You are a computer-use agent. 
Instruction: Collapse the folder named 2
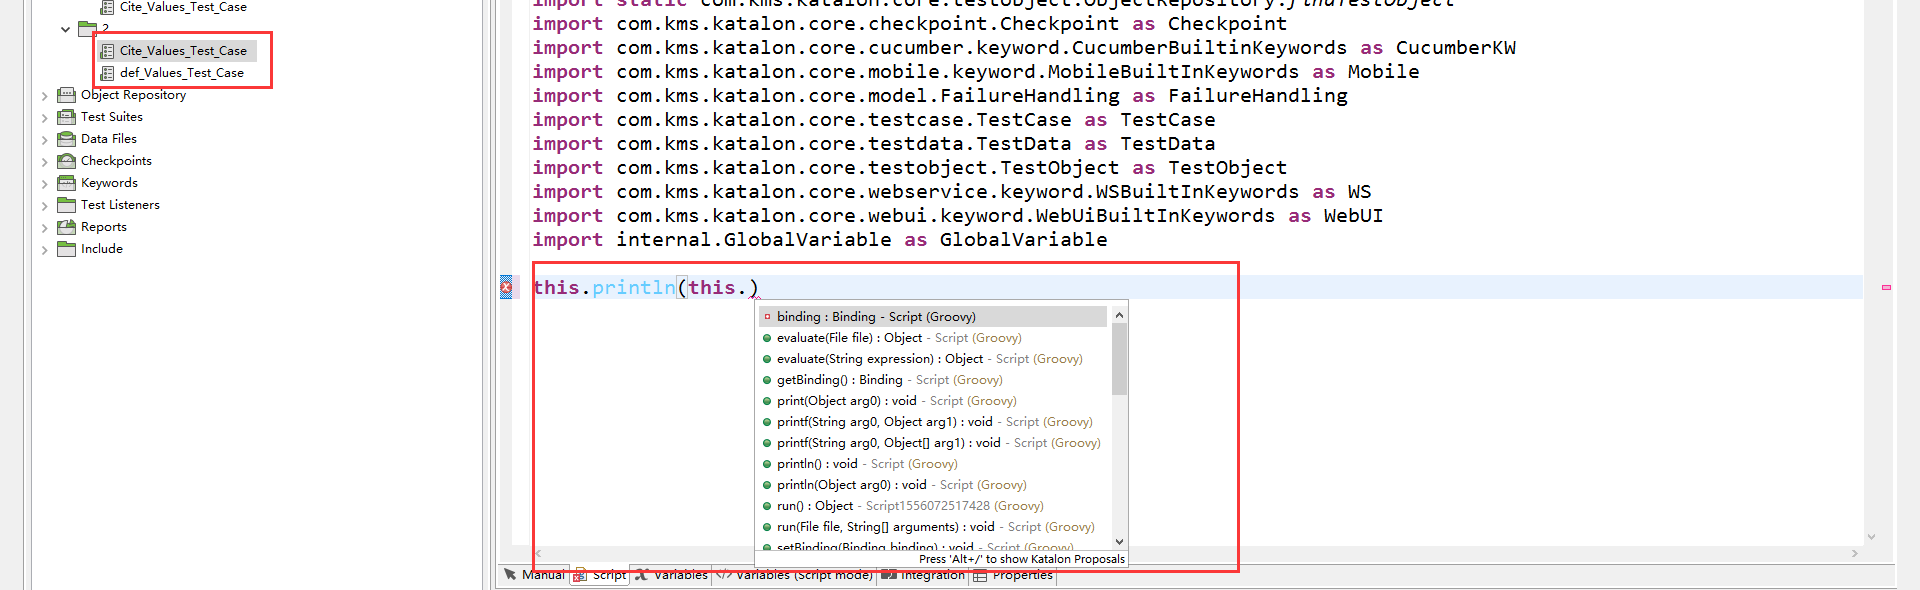point(66,29)
